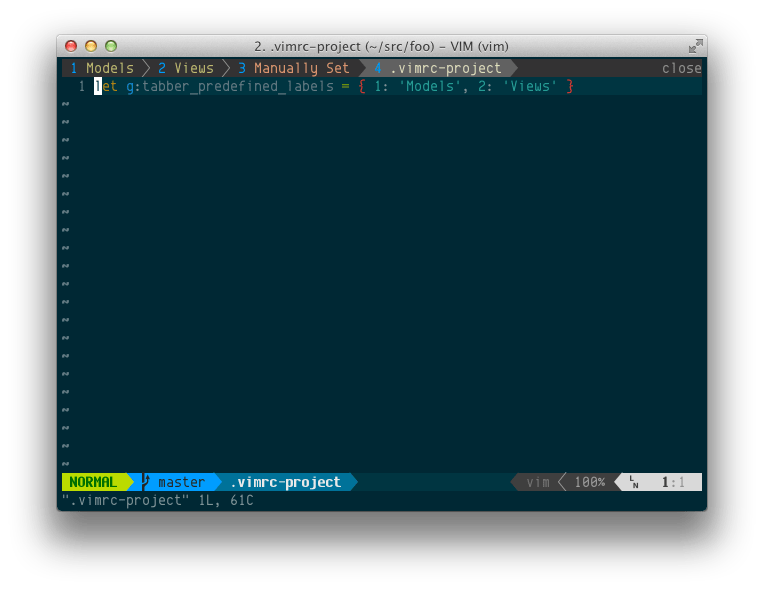Click the opening red curly brace
The image size is (764, 590).
[x=362, y=86]
